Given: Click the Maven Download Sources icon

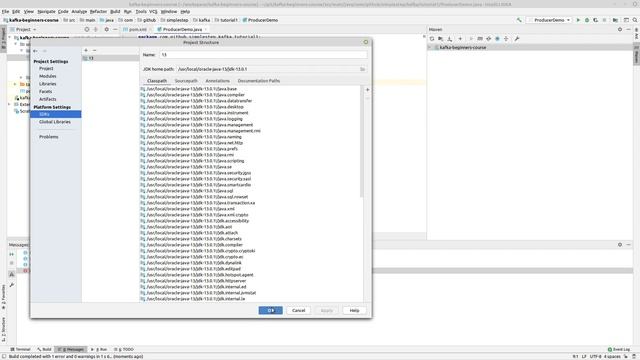Looking at the screenshot, I should point(450,39).
